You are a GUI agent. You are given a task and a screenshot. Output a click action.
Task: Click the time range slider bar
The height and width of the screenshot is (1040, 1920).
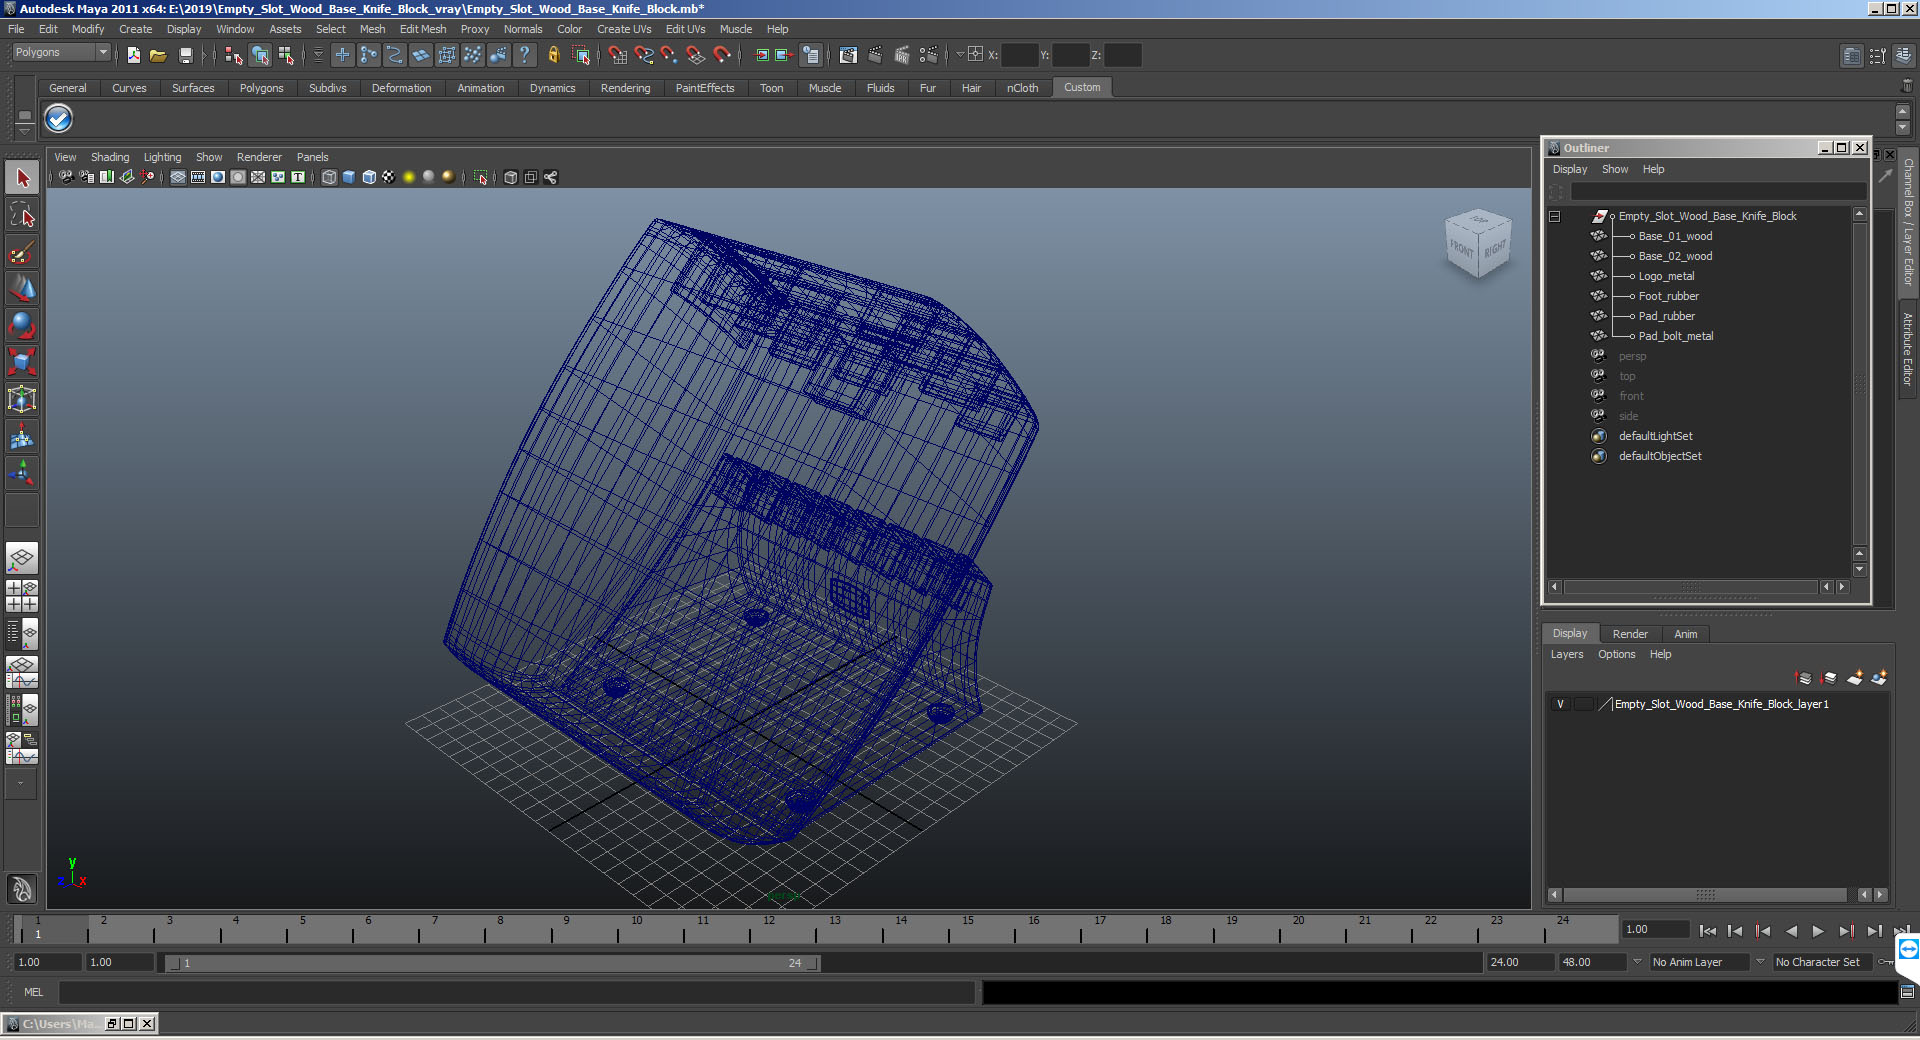[x=491, y=963]
